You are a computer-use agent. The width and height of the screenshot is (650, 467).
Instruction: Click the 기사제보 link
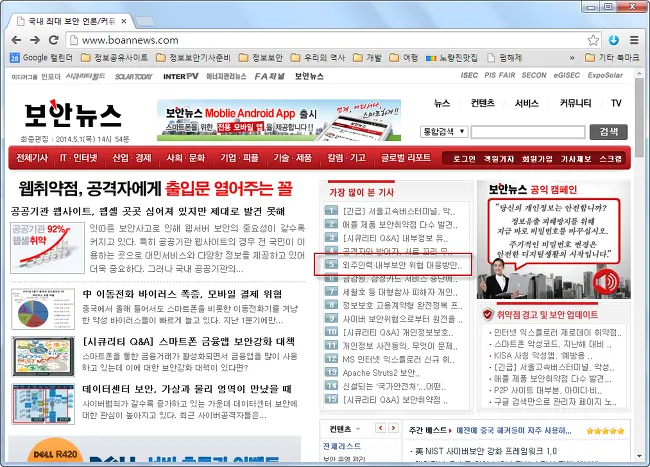coord(576,159)
